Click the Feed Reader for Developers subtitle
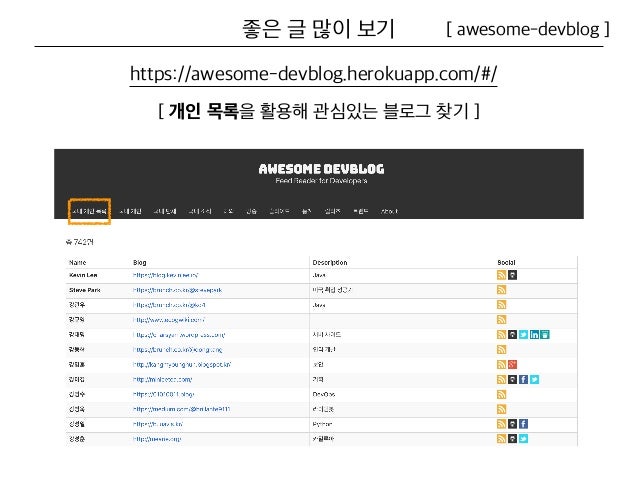The image size is (638, 479). coord(321,181)
